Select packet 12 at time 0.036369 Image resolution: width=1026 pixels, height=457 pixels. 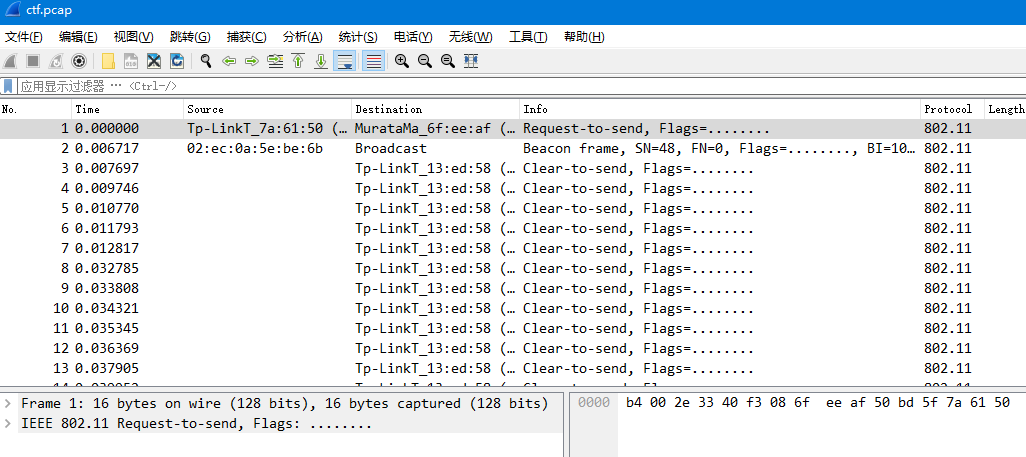tap(513, 348)
